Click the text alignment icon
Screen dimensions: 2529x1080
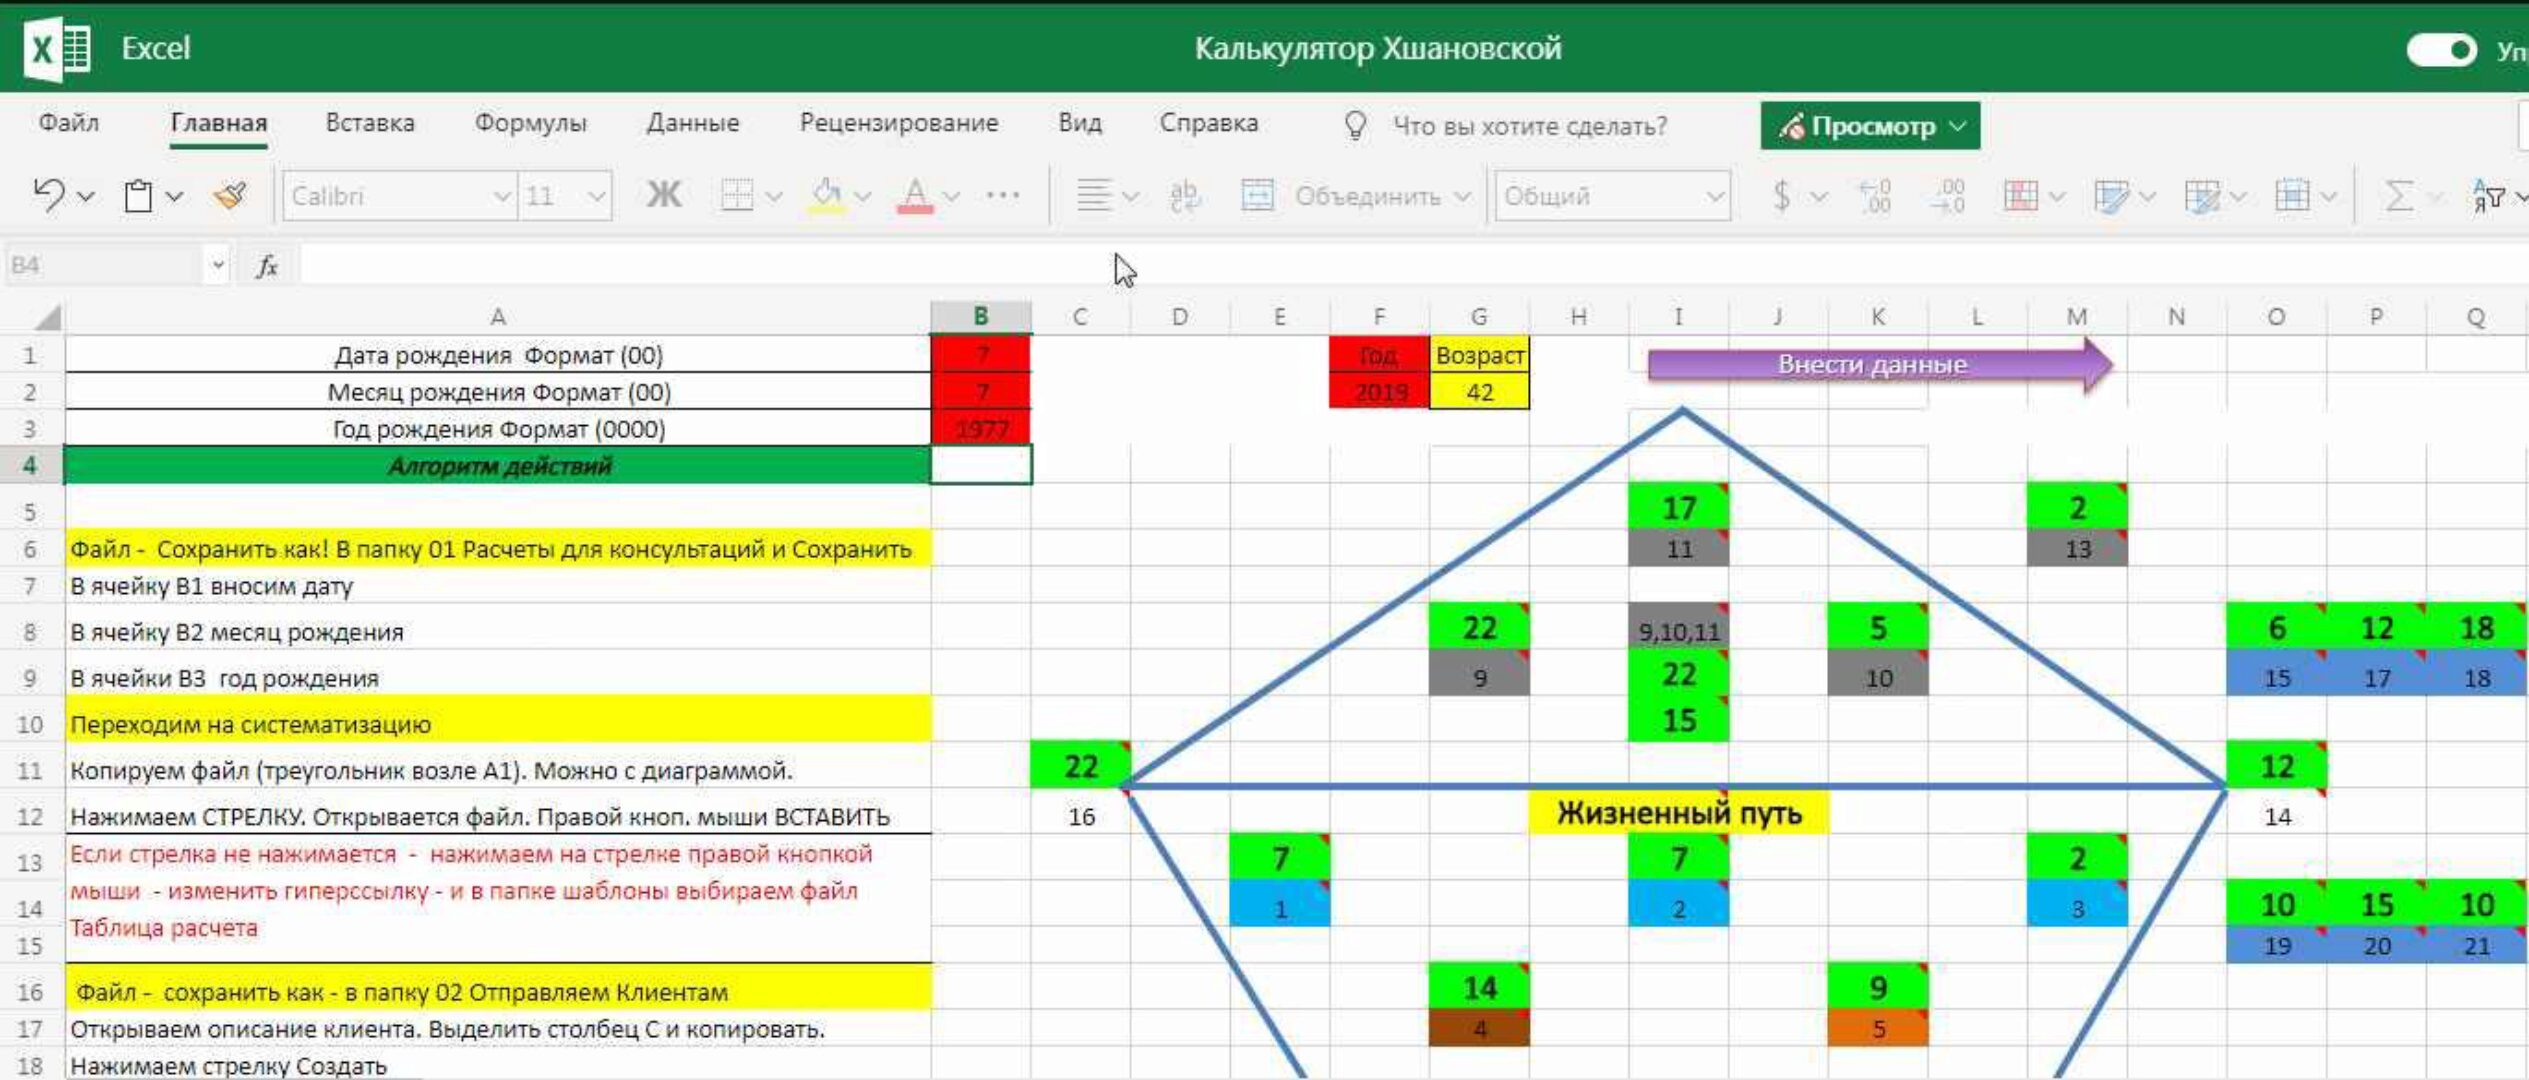click(x=1094, y=195)
